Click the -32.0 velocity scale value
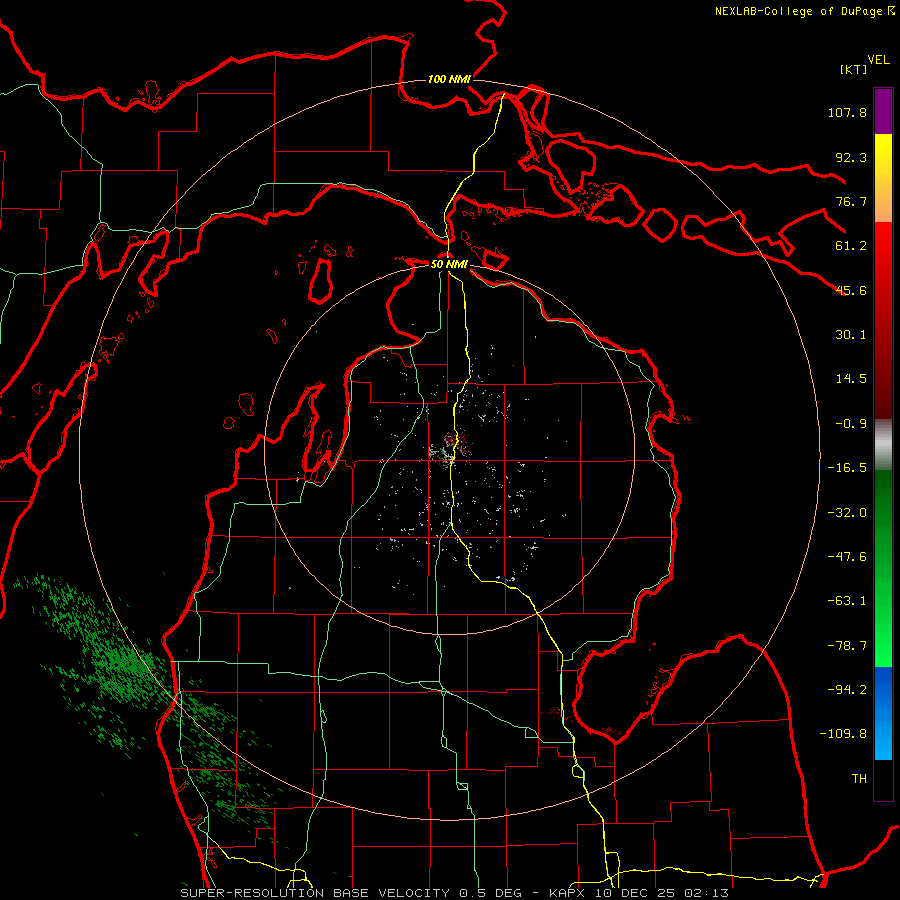Viewport: 900px width, 900px height. (847, 513)
